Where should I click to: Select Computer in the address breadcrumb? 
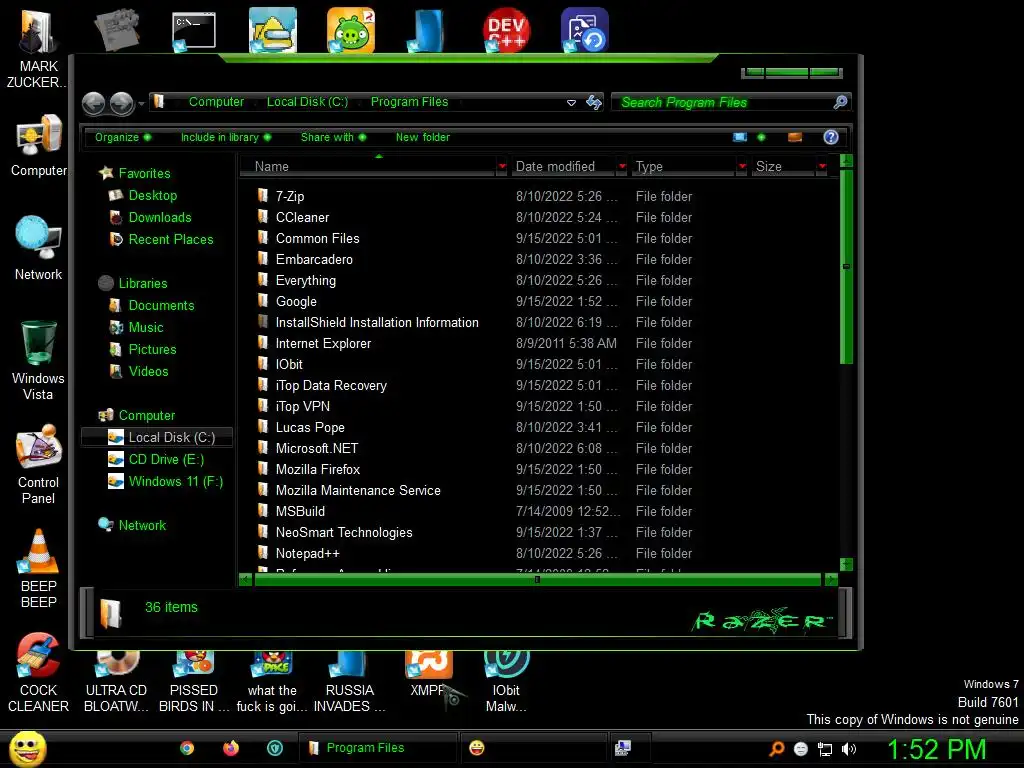[x=216, y=102]
